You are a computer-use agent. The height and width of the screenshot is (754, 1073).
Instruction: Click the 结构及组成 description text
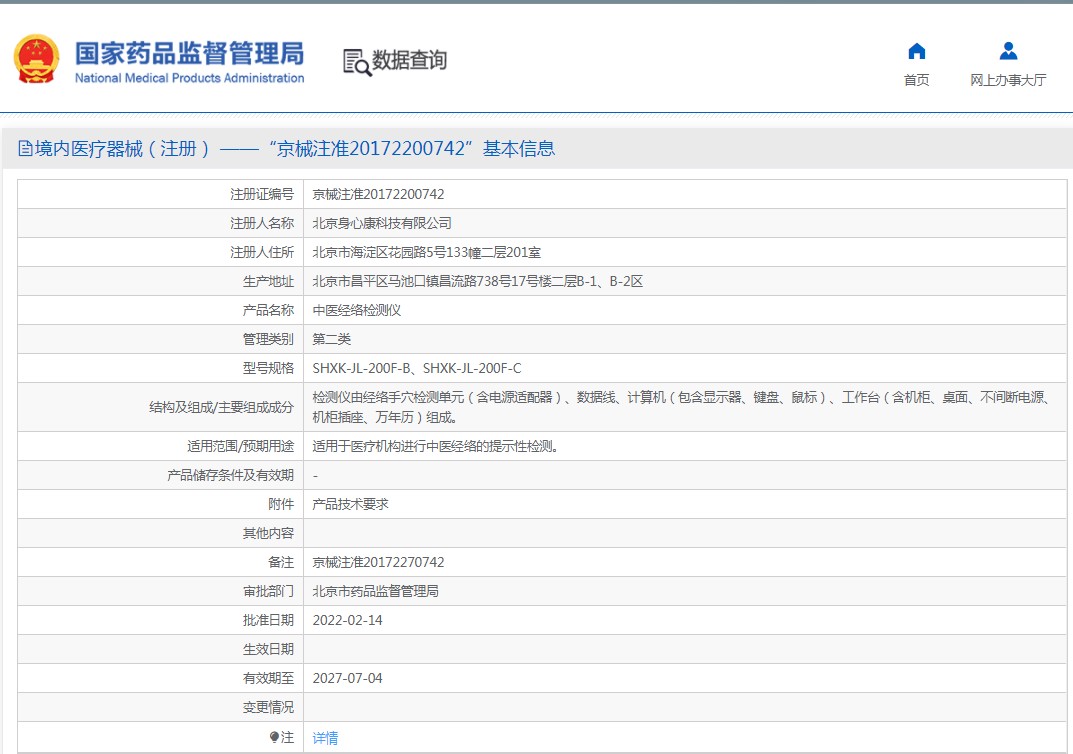coord(682,407)
